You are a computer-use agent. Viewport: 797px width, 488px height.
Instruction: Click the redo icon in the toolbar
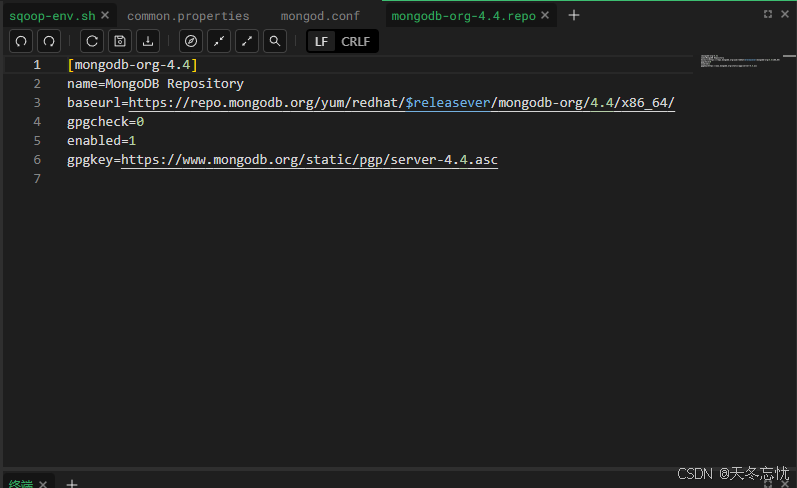(x=48, y=41)
